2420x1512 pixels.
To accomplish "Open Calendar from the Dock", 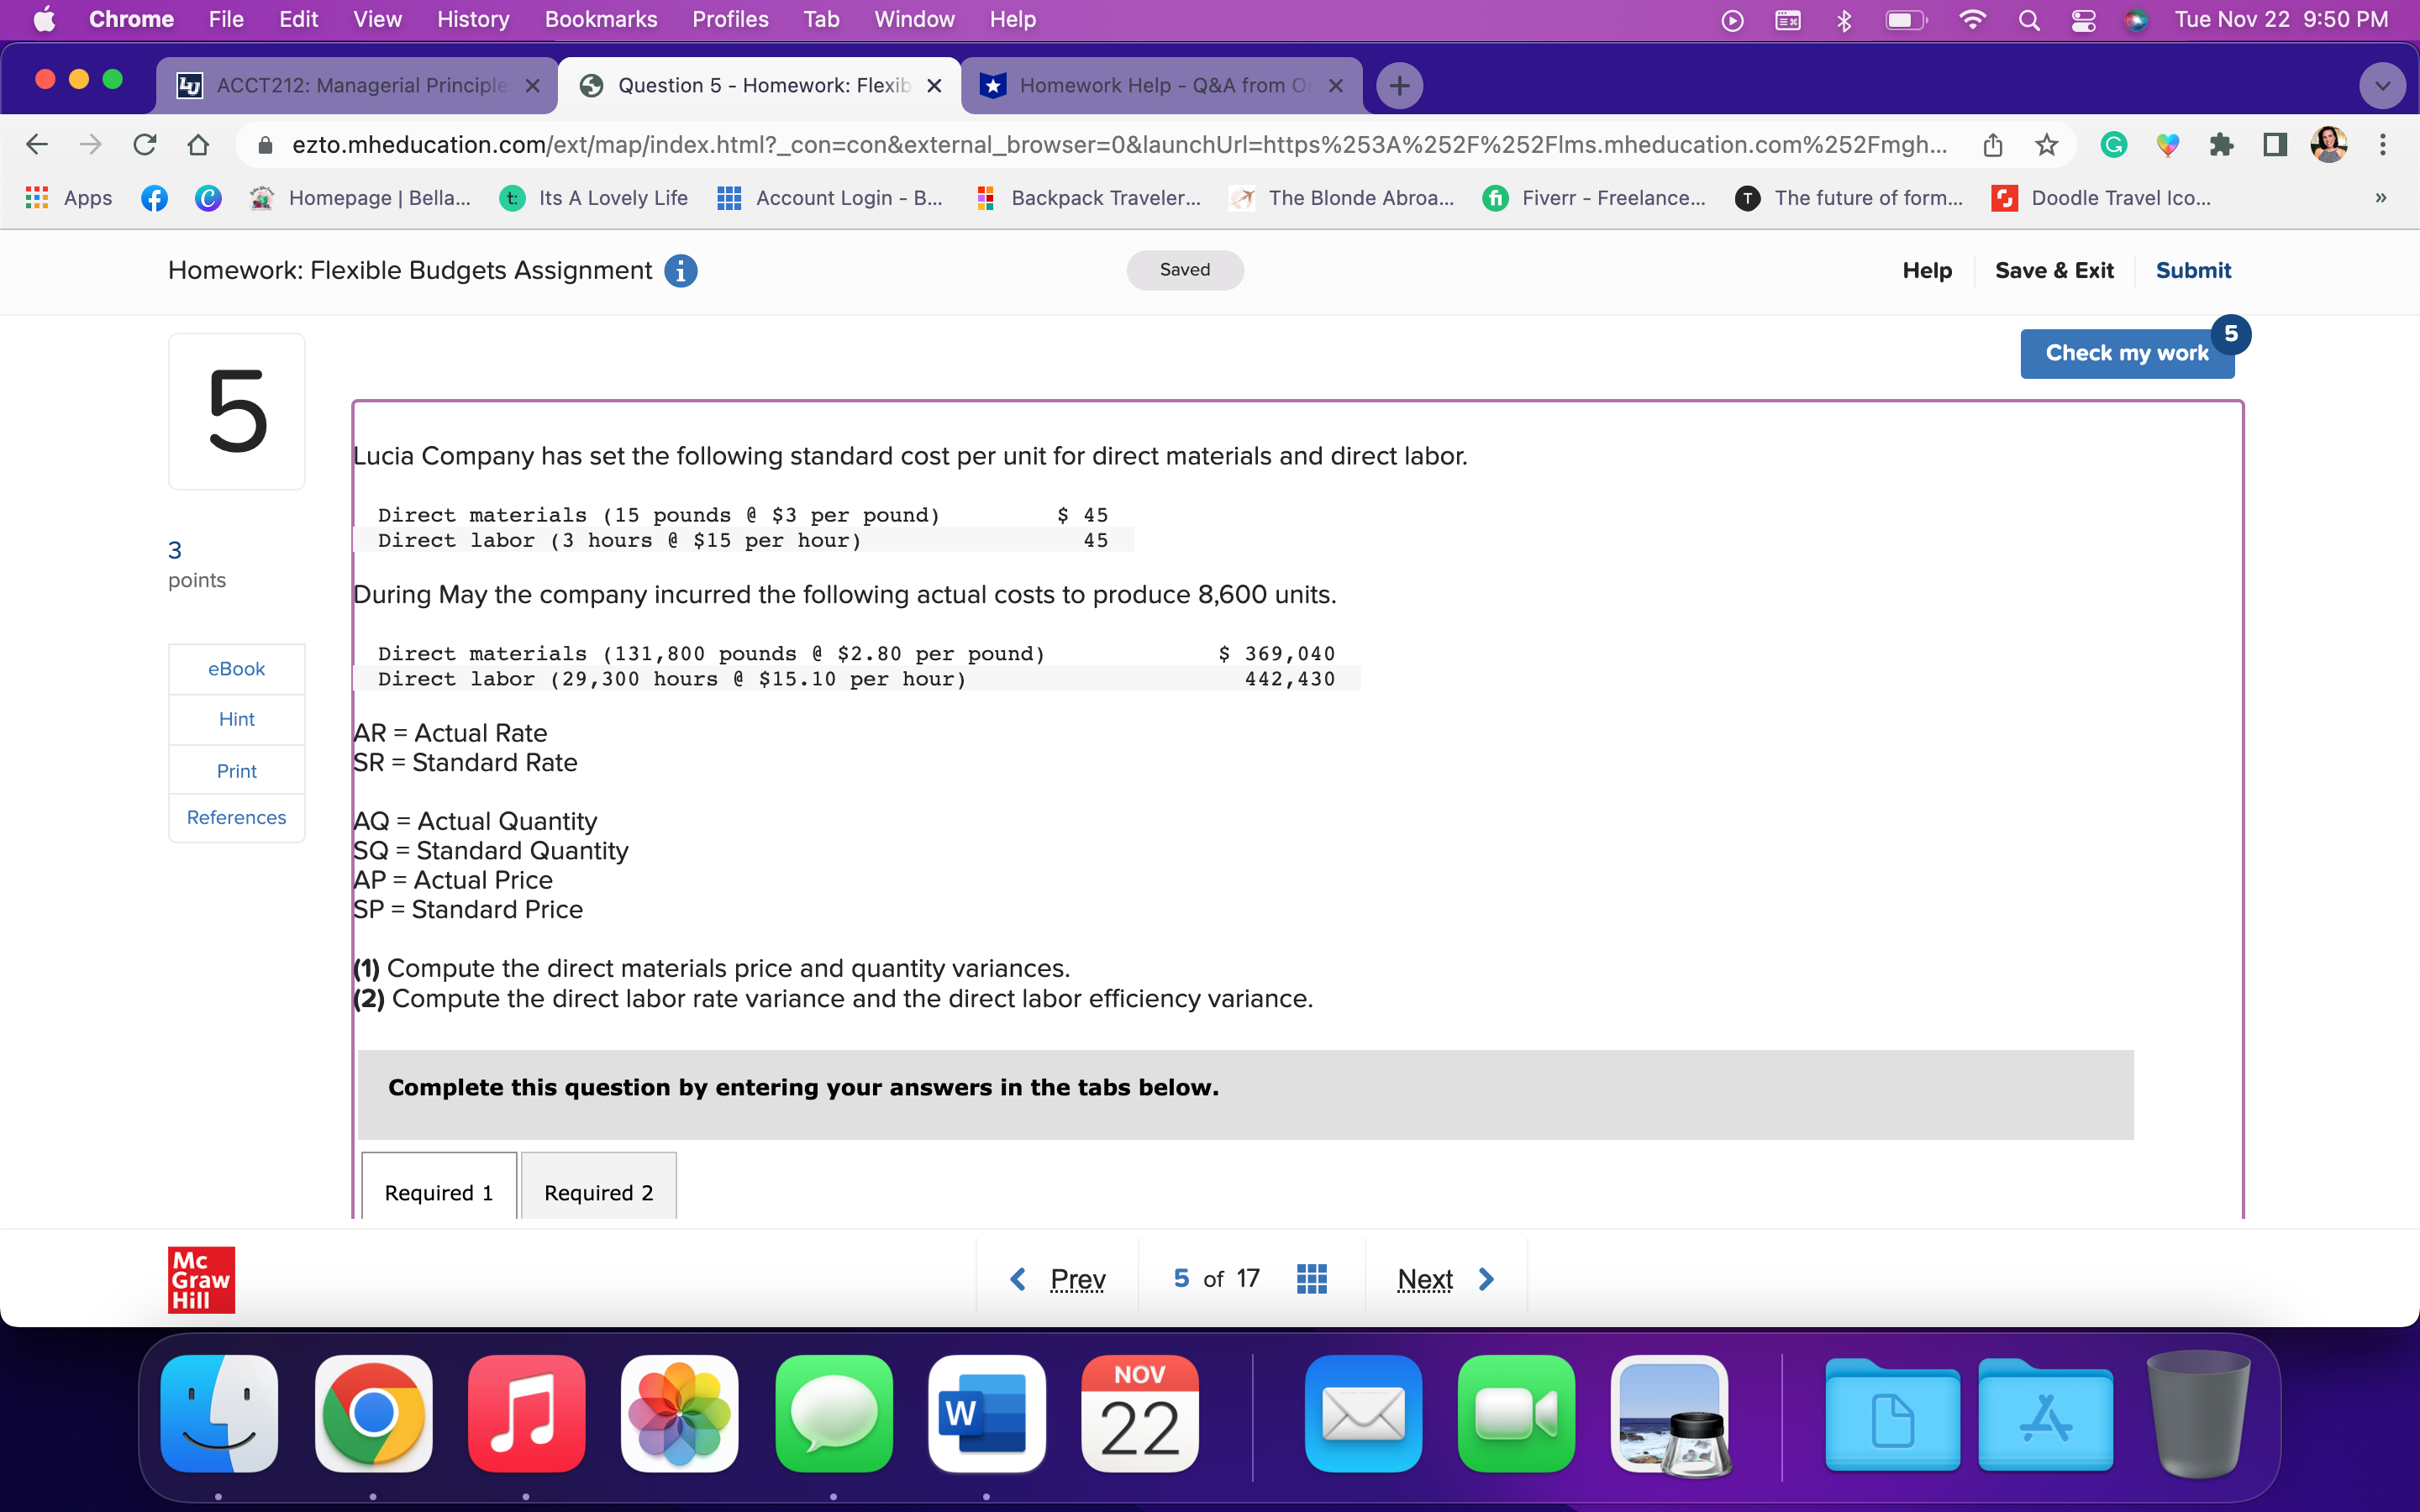I will (1139, 1414).
